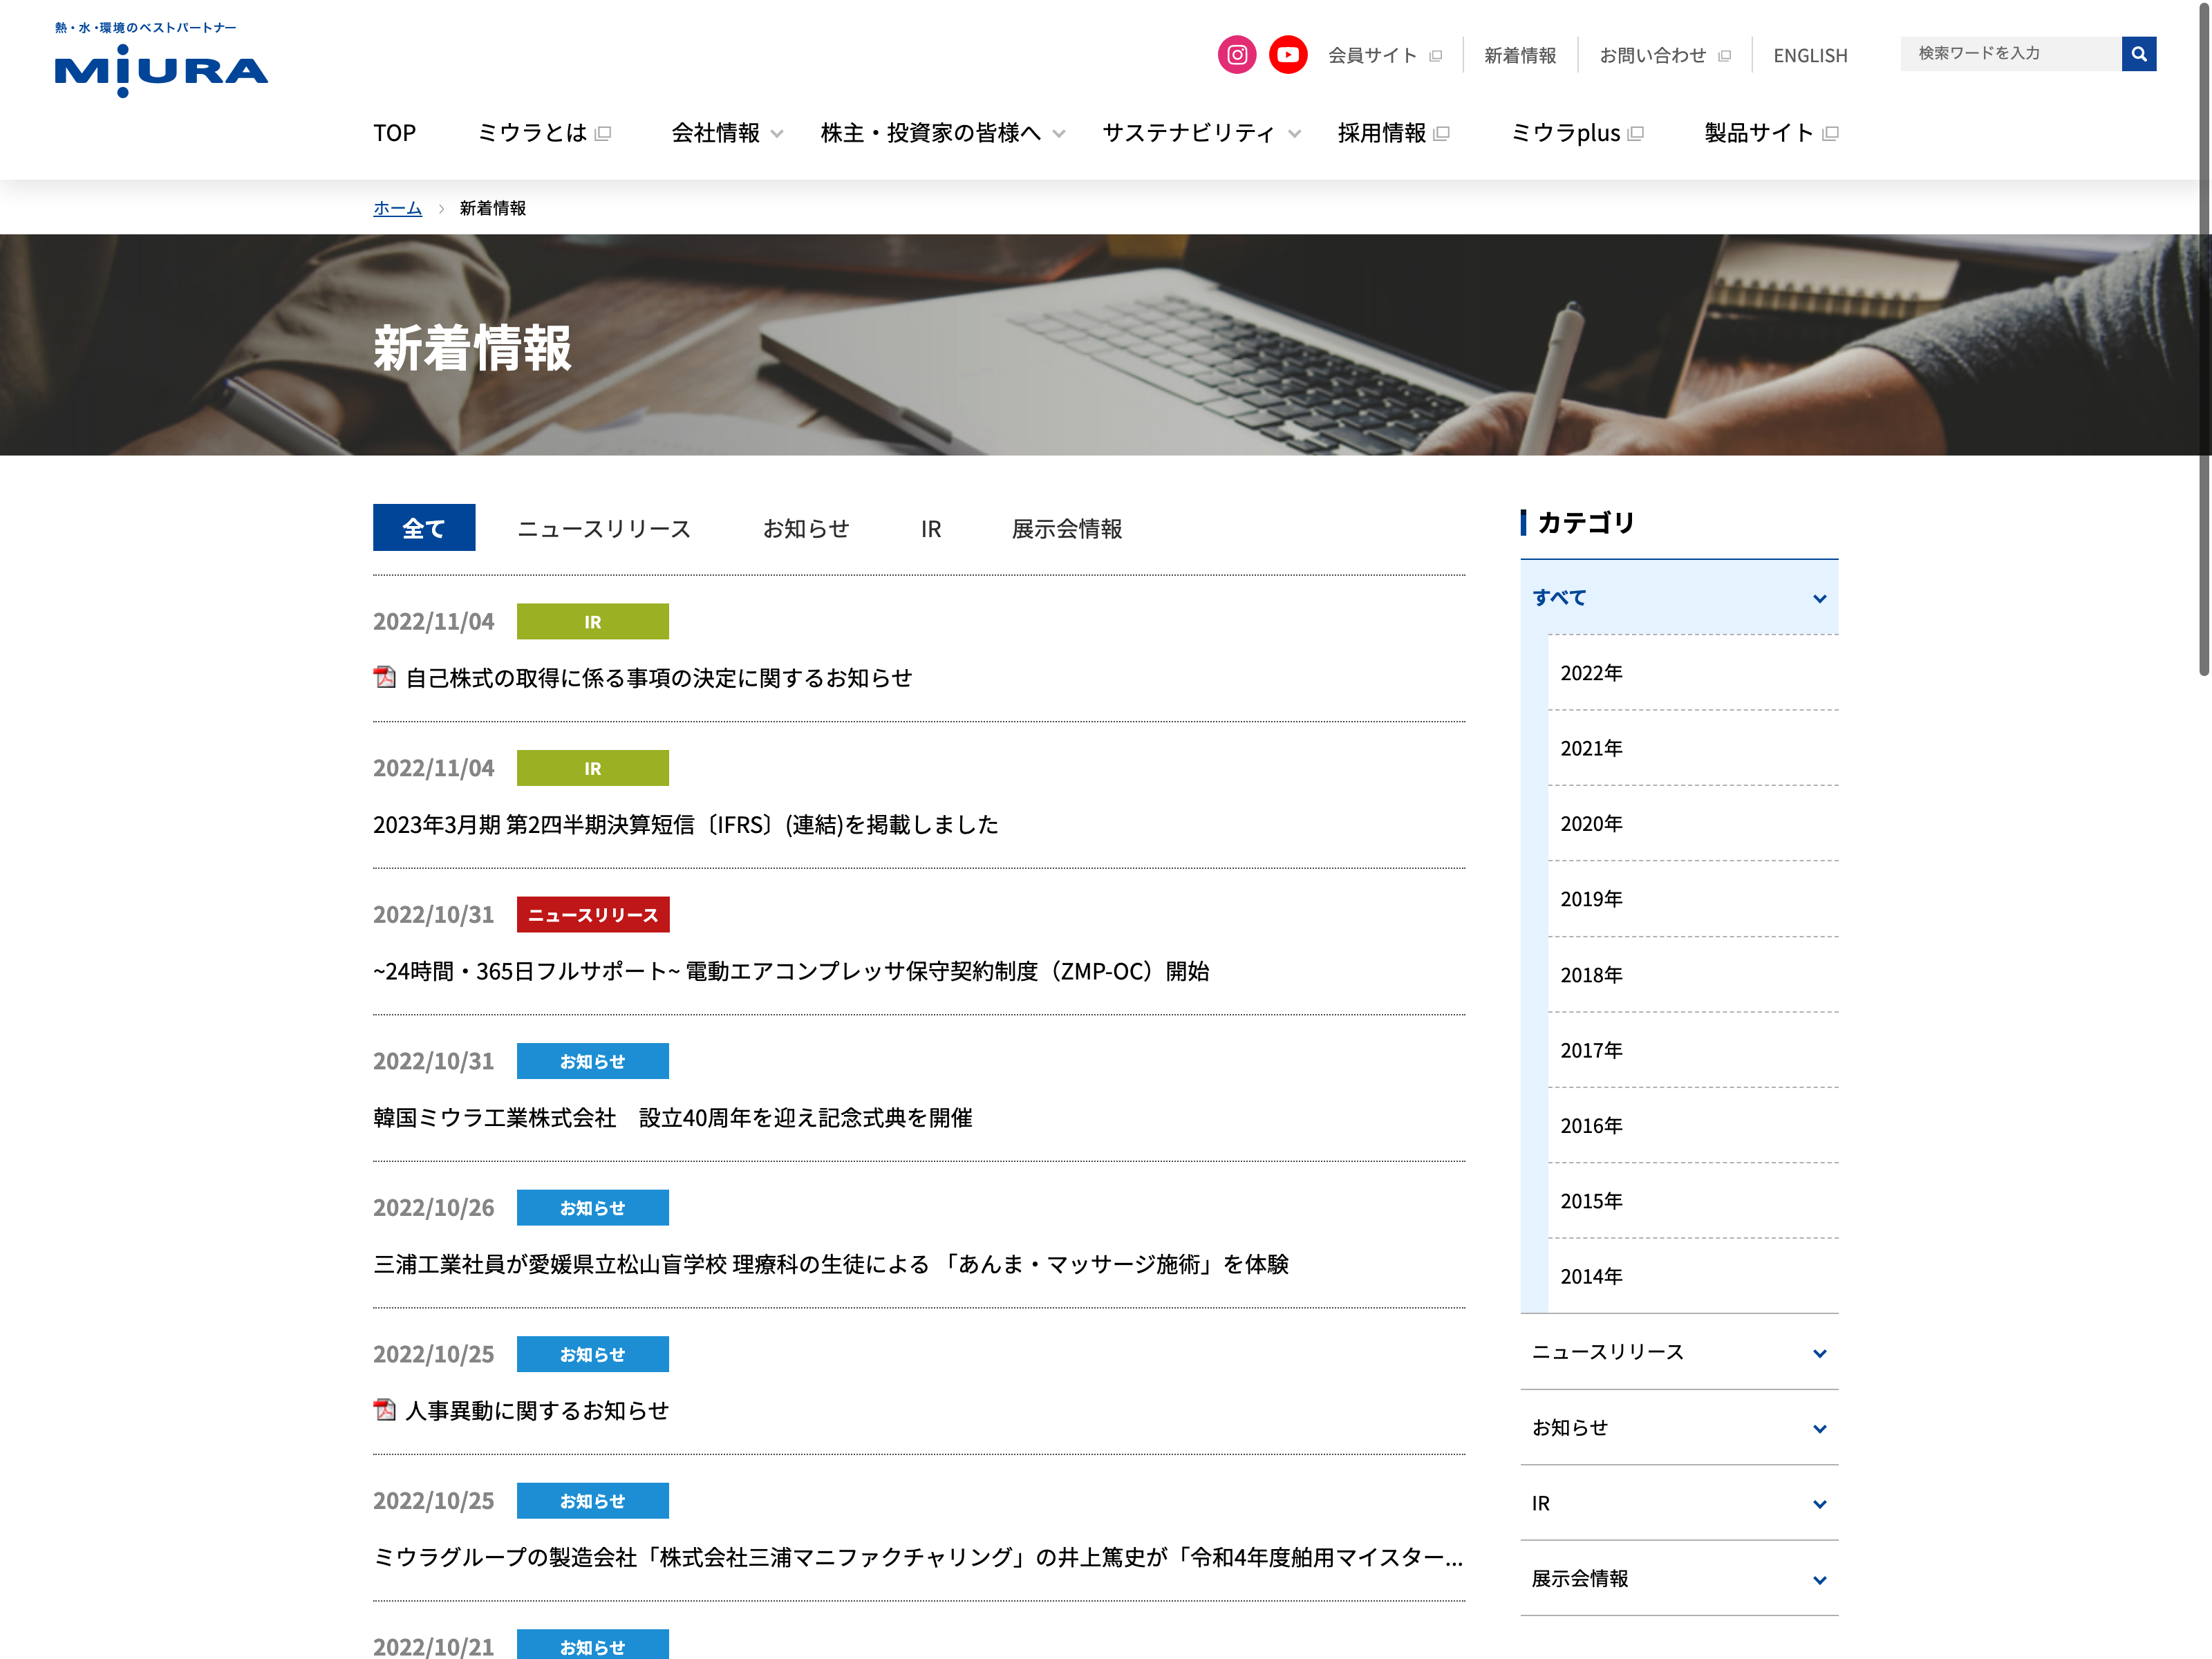This screenshot has height=1659, width=2212.
Task: Click external-link icon next to 会員サイト
Action: tap(1436, 56)
